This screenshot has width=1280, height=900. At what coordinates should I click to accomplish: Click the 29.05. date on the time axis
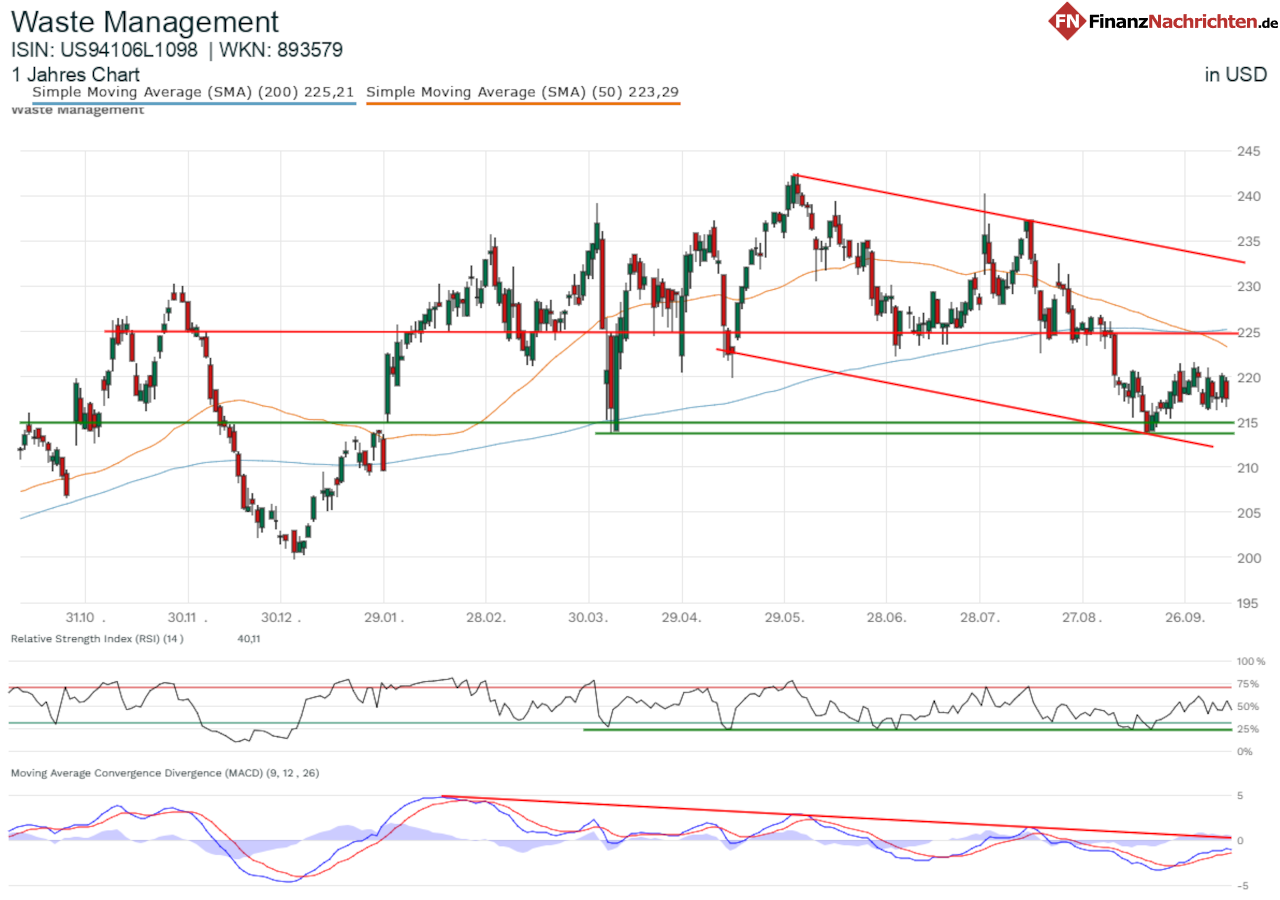[785, 617]
